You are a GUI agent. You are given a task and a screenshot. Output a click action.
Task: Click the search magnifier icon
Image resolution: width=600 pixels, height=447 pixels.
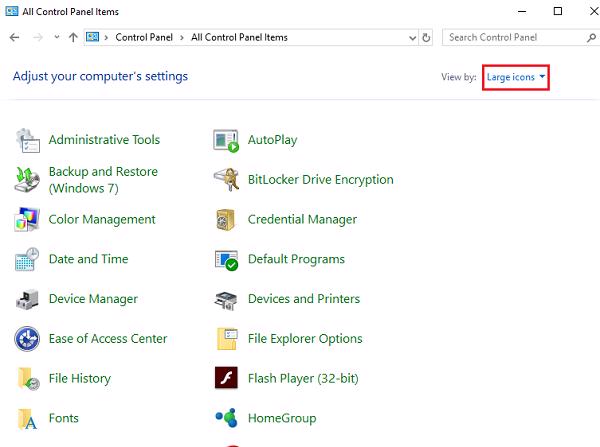point(591,38)
